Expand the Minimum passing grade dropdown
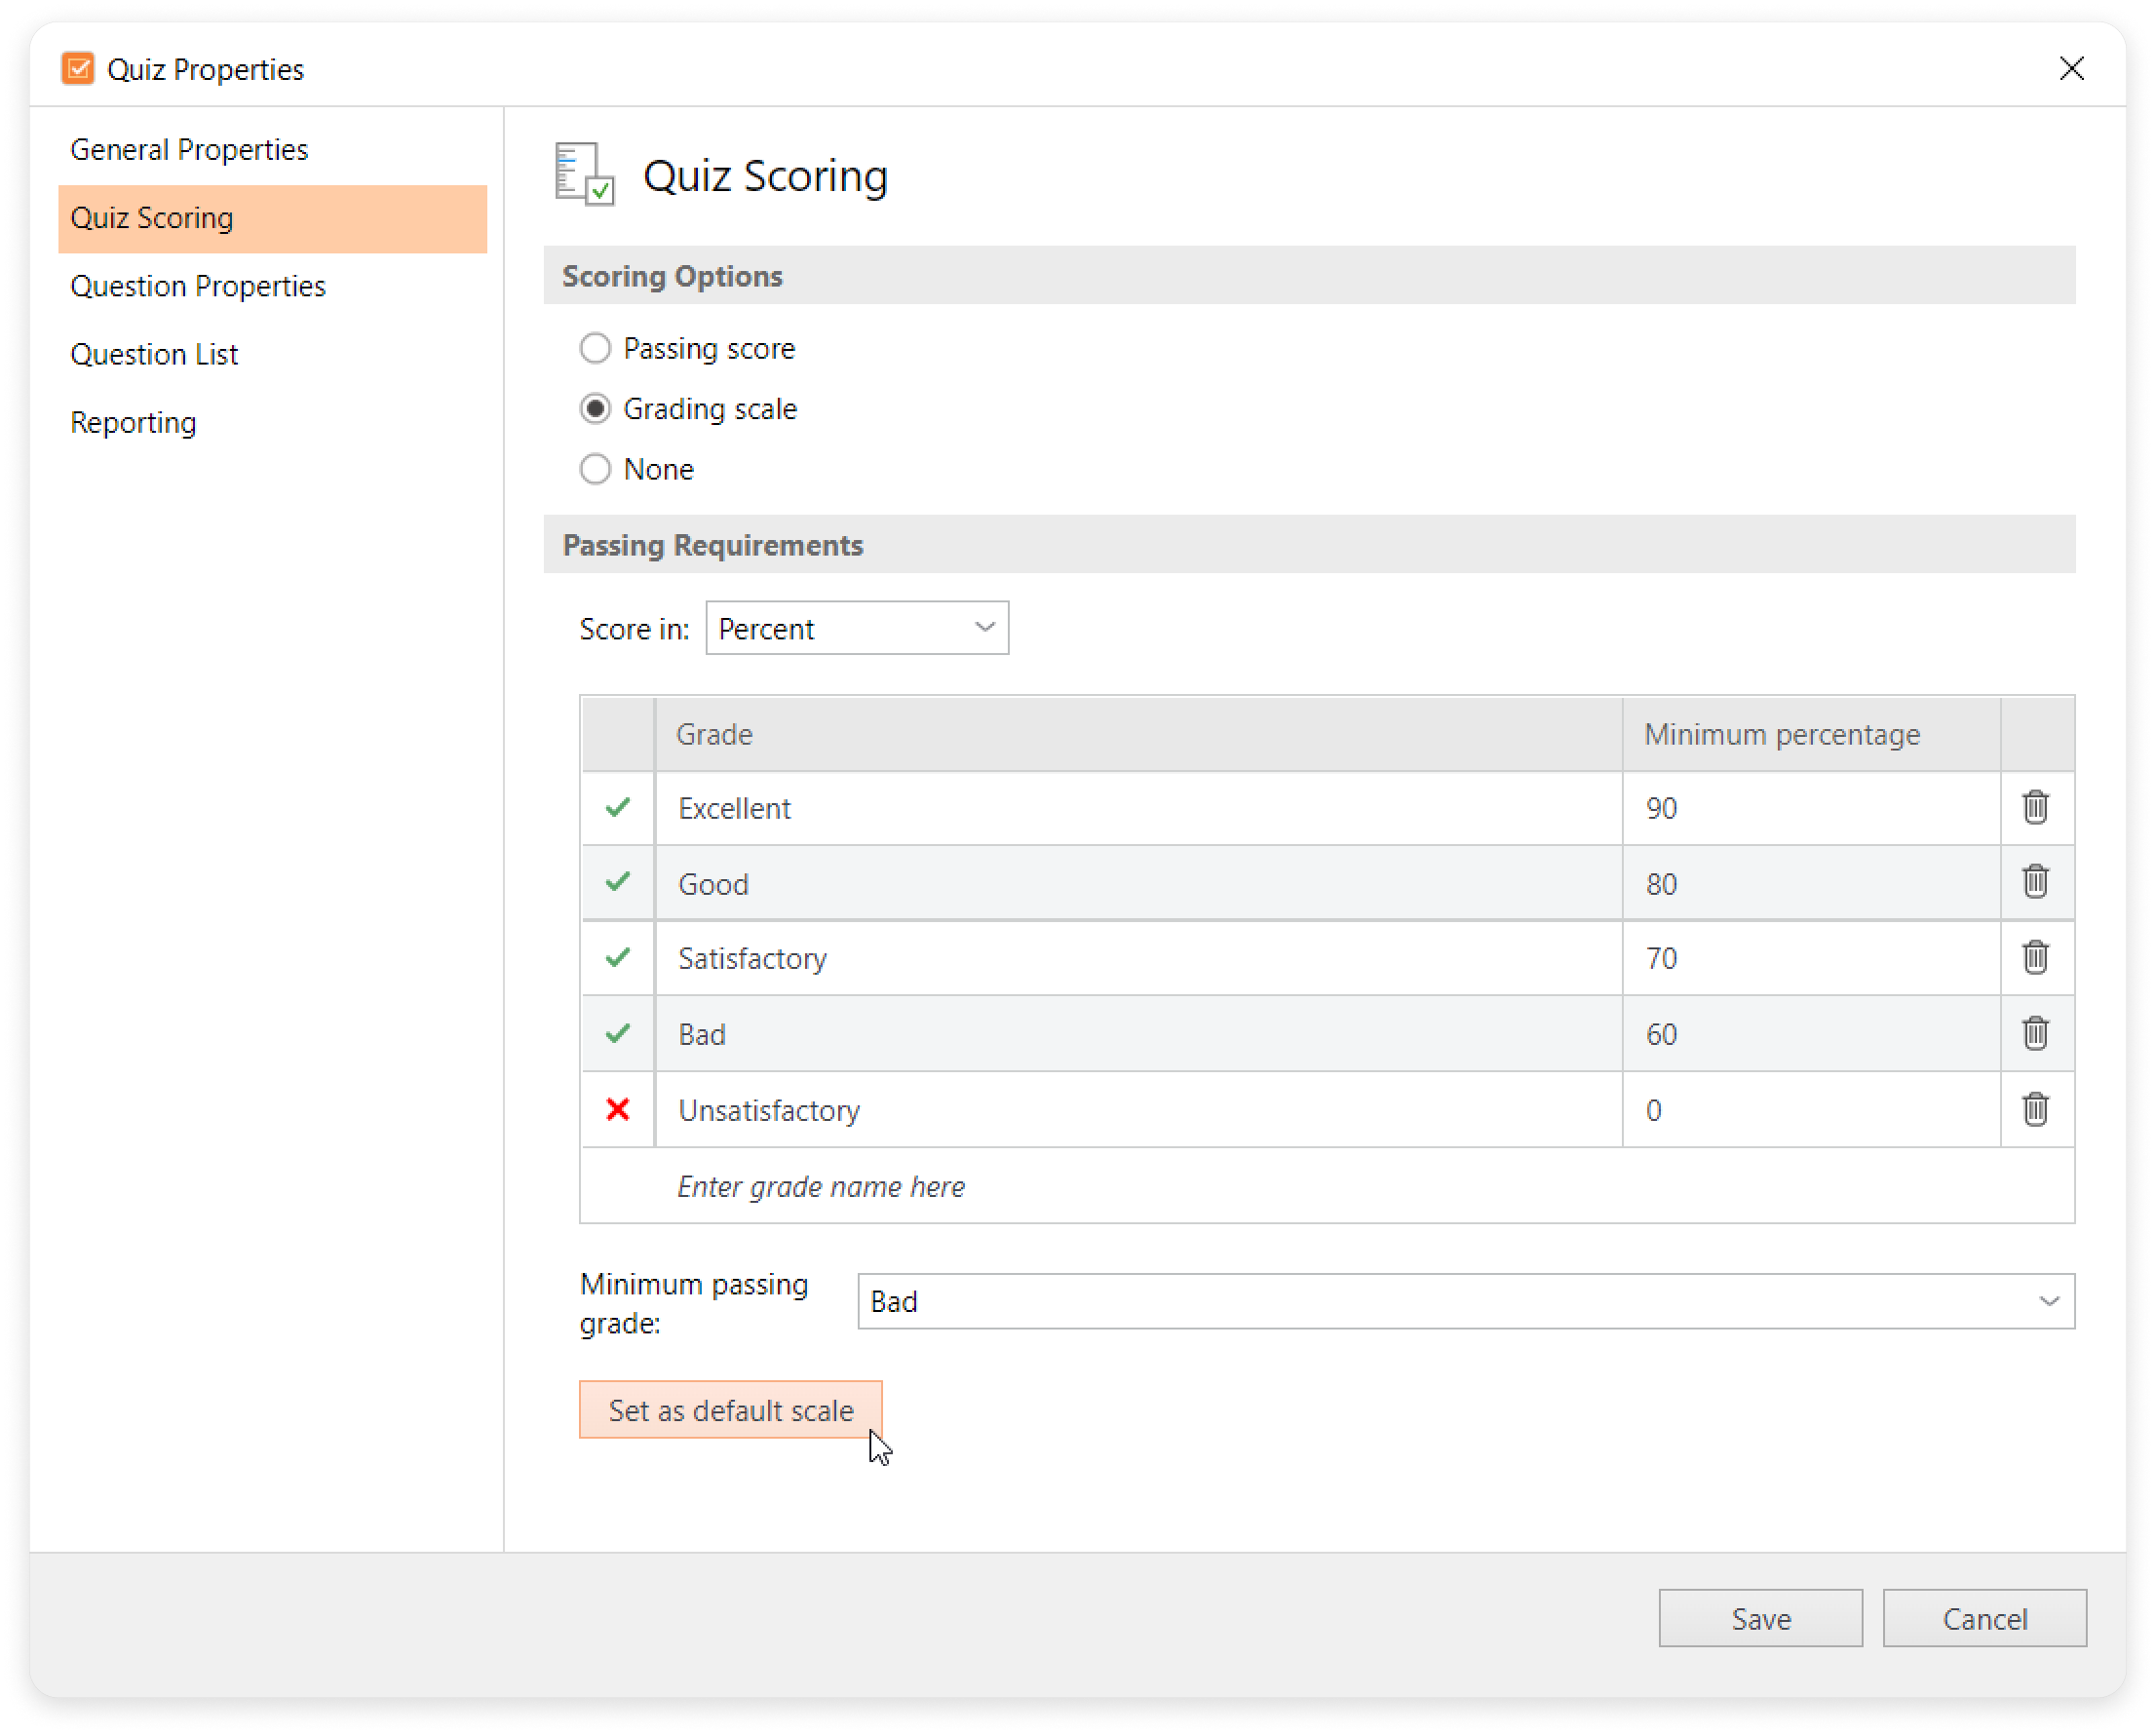 [1465, 1301]
